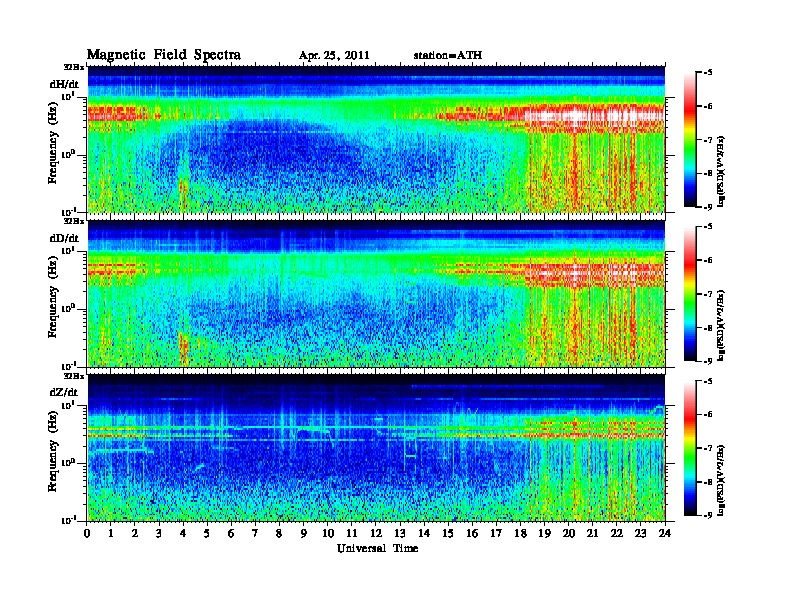Click hour 16 on the Universal Time axis

click(x=472, y=533)
